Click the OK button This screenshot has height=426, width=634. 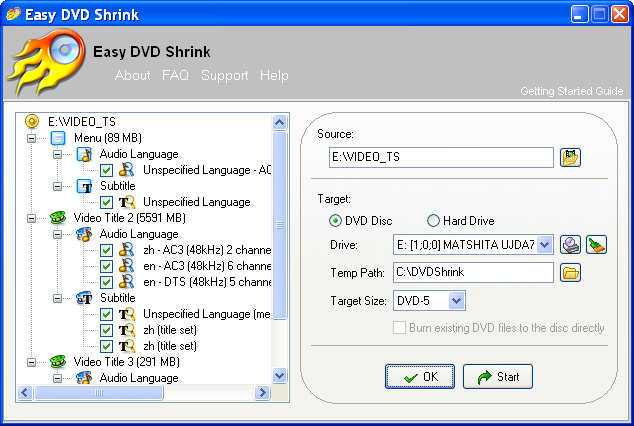coord(420,377)
